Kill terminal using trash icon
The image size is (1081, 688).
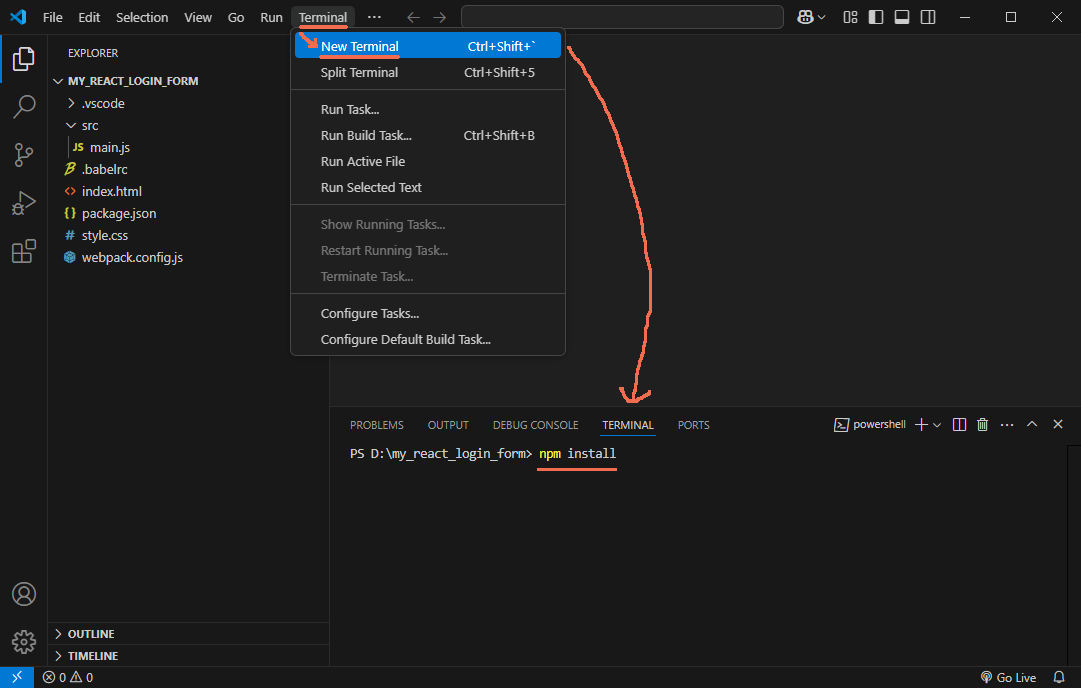(x=982, y=425)
